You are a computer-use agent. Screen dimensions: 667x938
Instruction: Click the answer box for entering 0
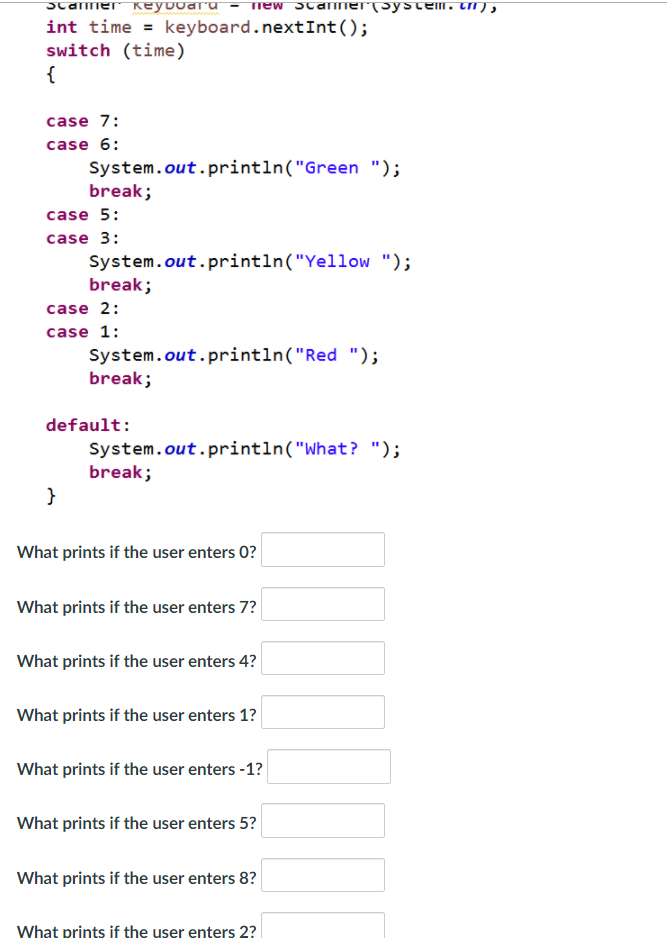click(x=322, y=549)
